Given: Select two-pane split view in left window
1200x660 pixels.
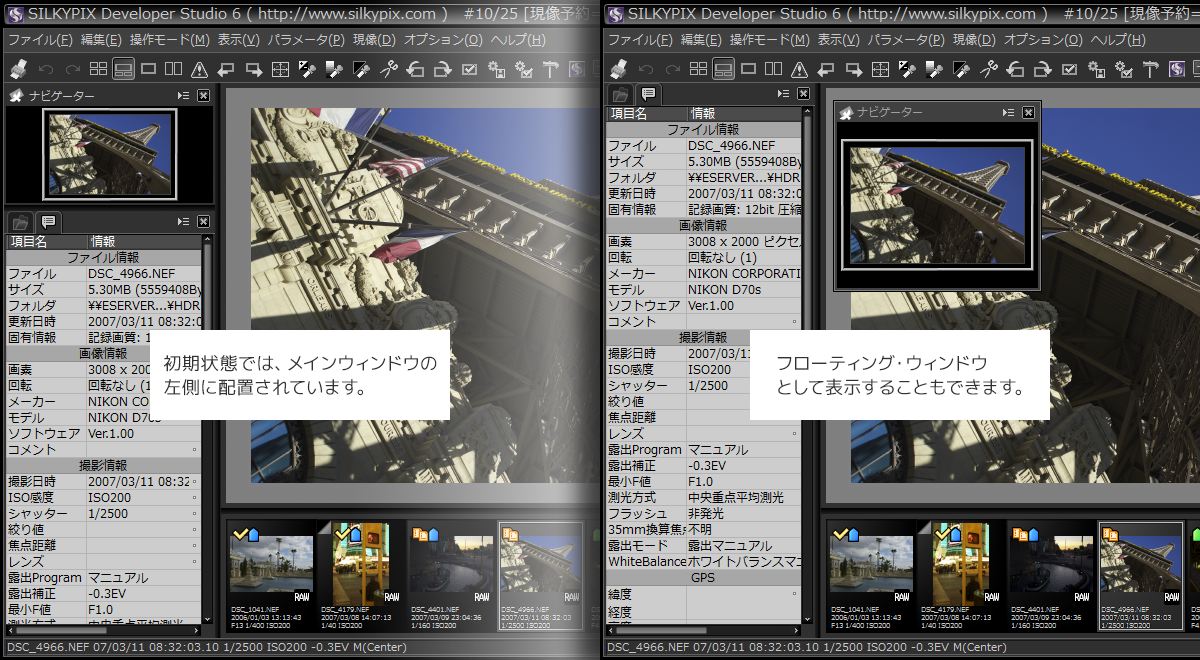Looking at the screenshot, I should pos(174,69).
